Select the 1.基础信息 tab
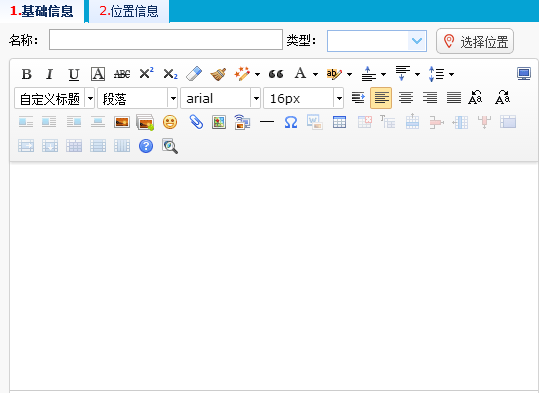Image resolution: width=539 pixels, height=393 pixels. 42,11
